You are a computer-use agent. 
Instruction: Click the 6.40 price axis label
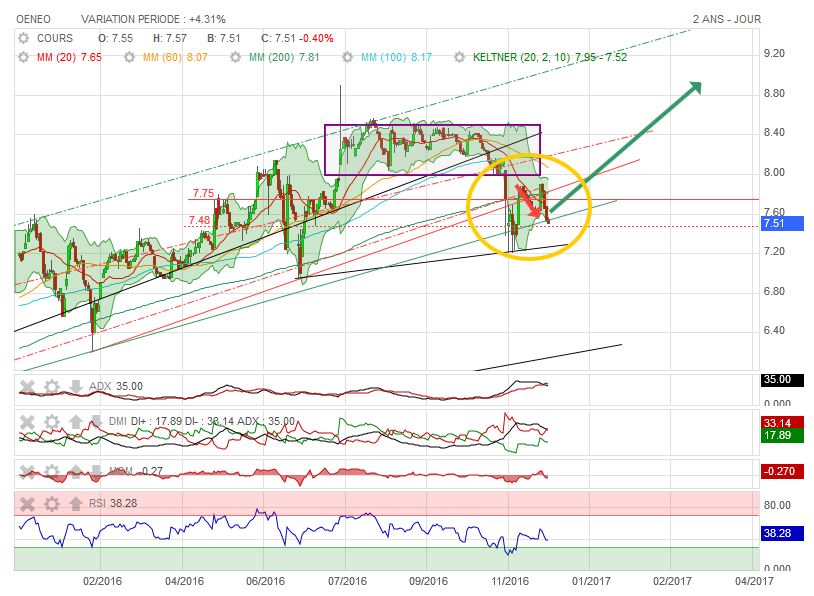774,331
